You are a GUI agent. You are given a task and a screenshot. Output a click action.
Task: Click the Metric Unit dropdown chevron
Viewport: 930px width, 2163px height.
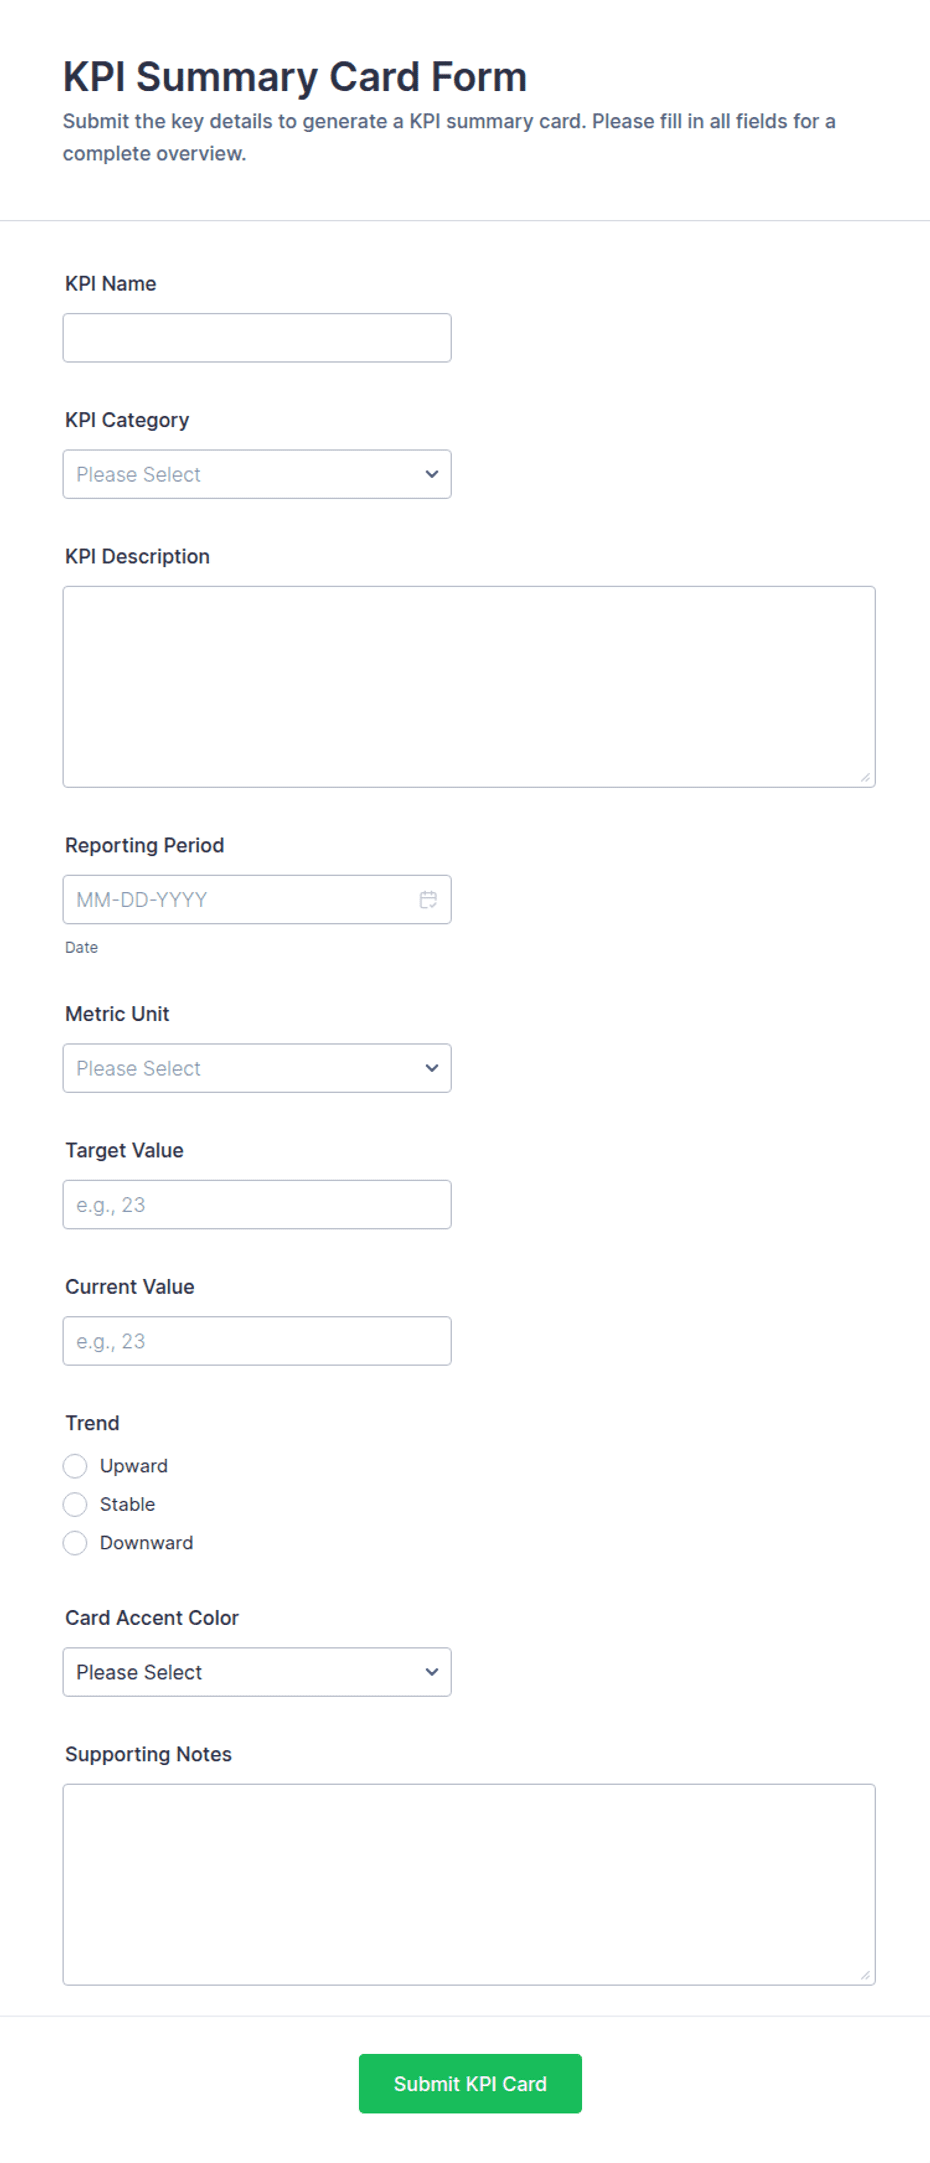pyautogui.click(x=432, y=1068)
